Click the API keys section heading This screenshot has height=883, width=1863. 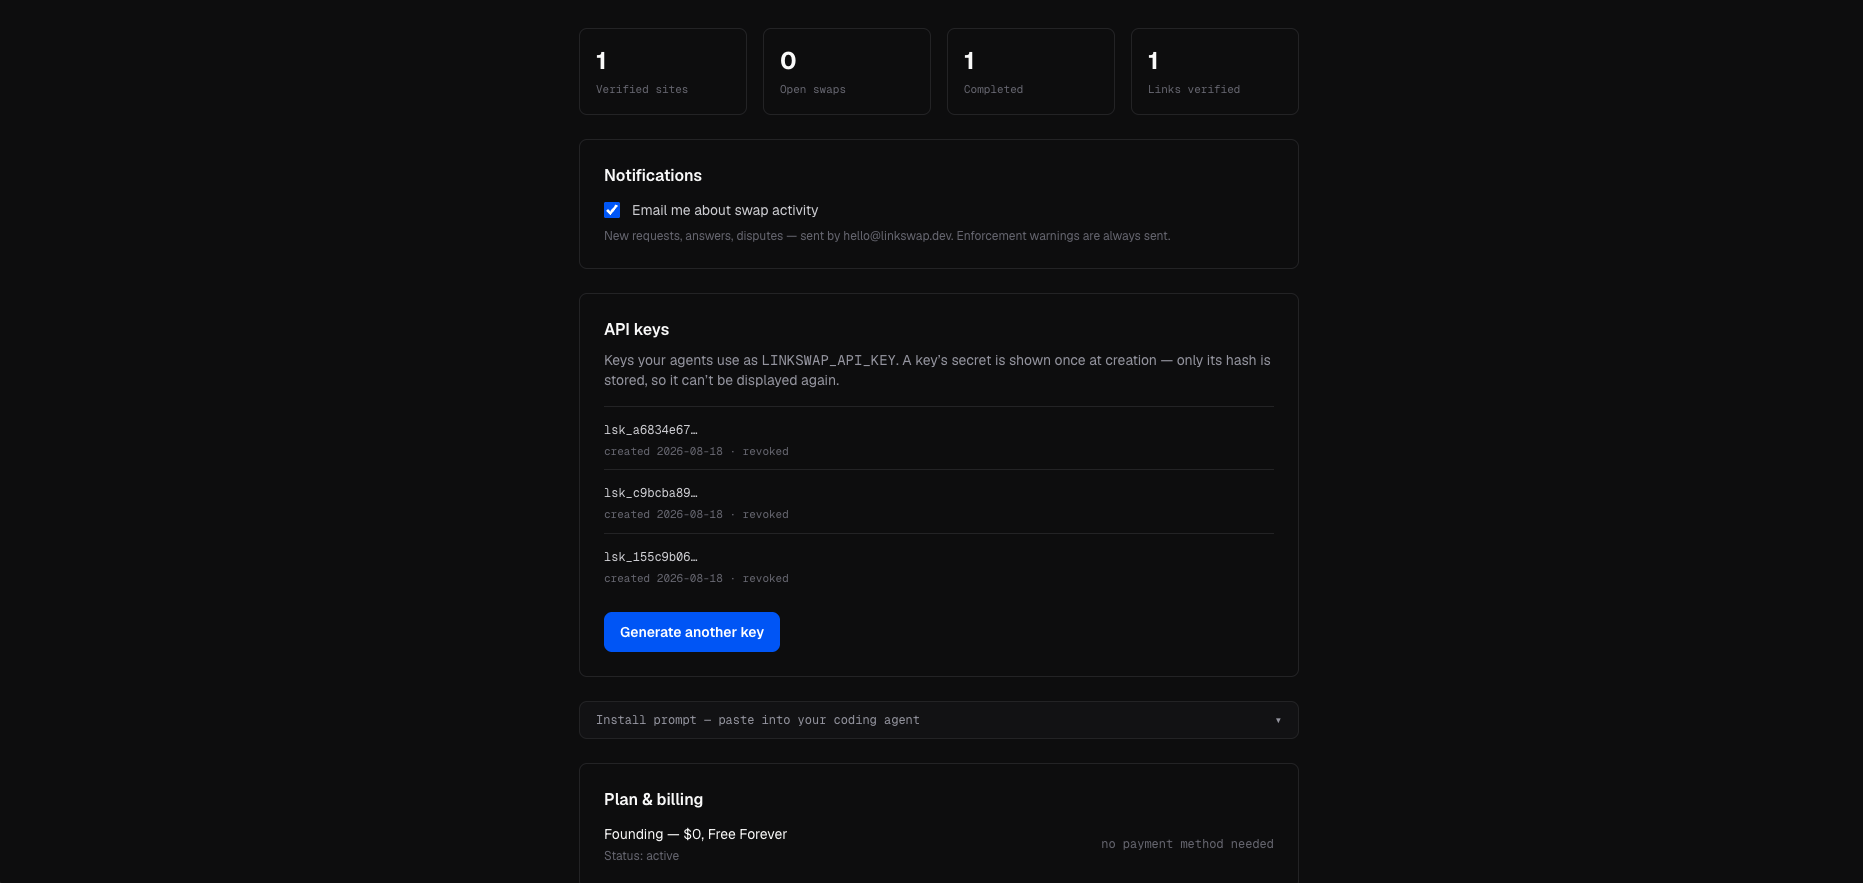[637, 329]
